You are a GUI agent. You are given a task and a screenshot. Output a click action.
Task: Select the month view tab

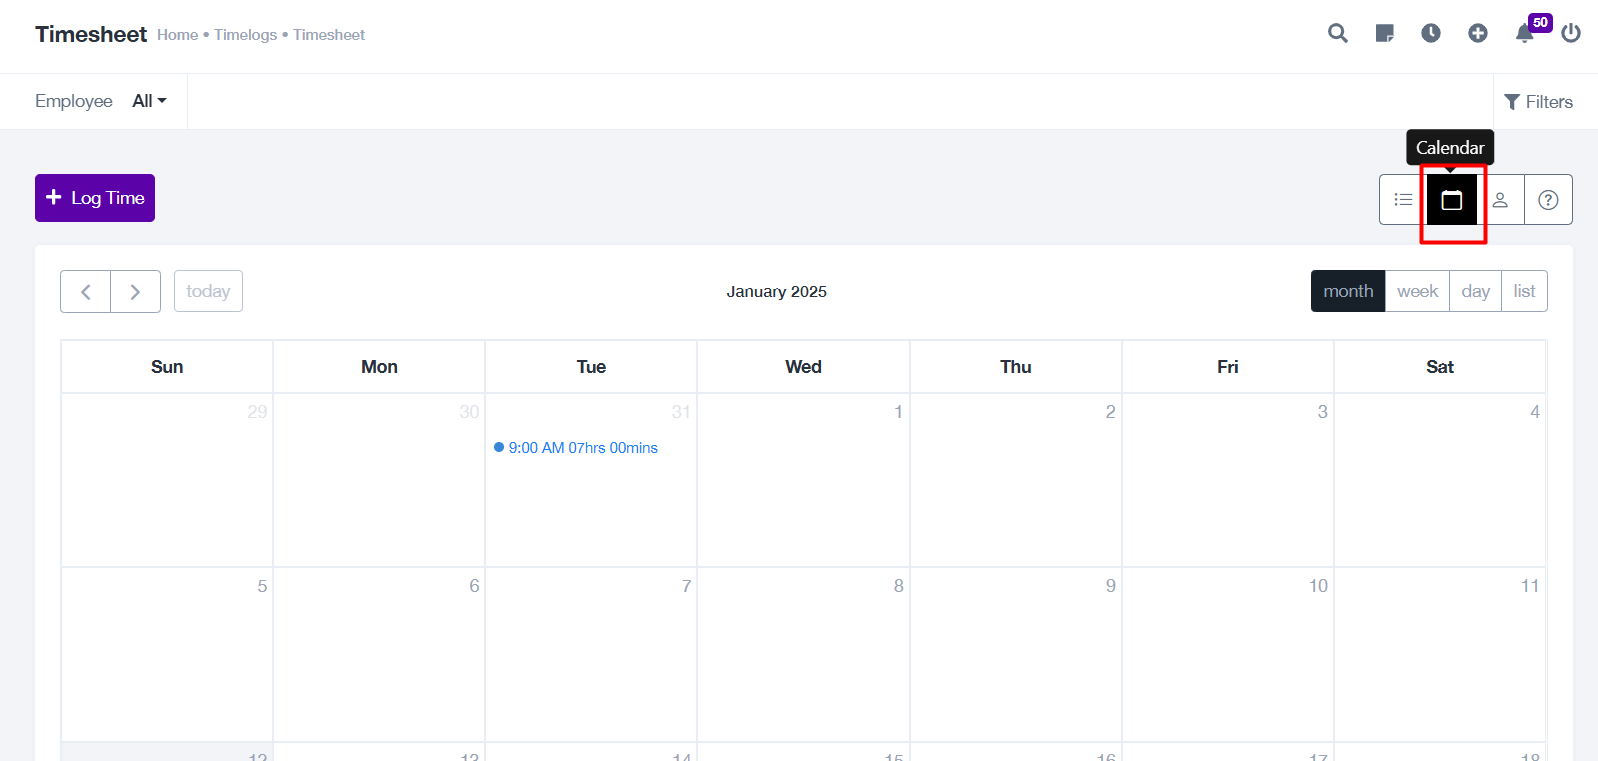(1348, 291)
